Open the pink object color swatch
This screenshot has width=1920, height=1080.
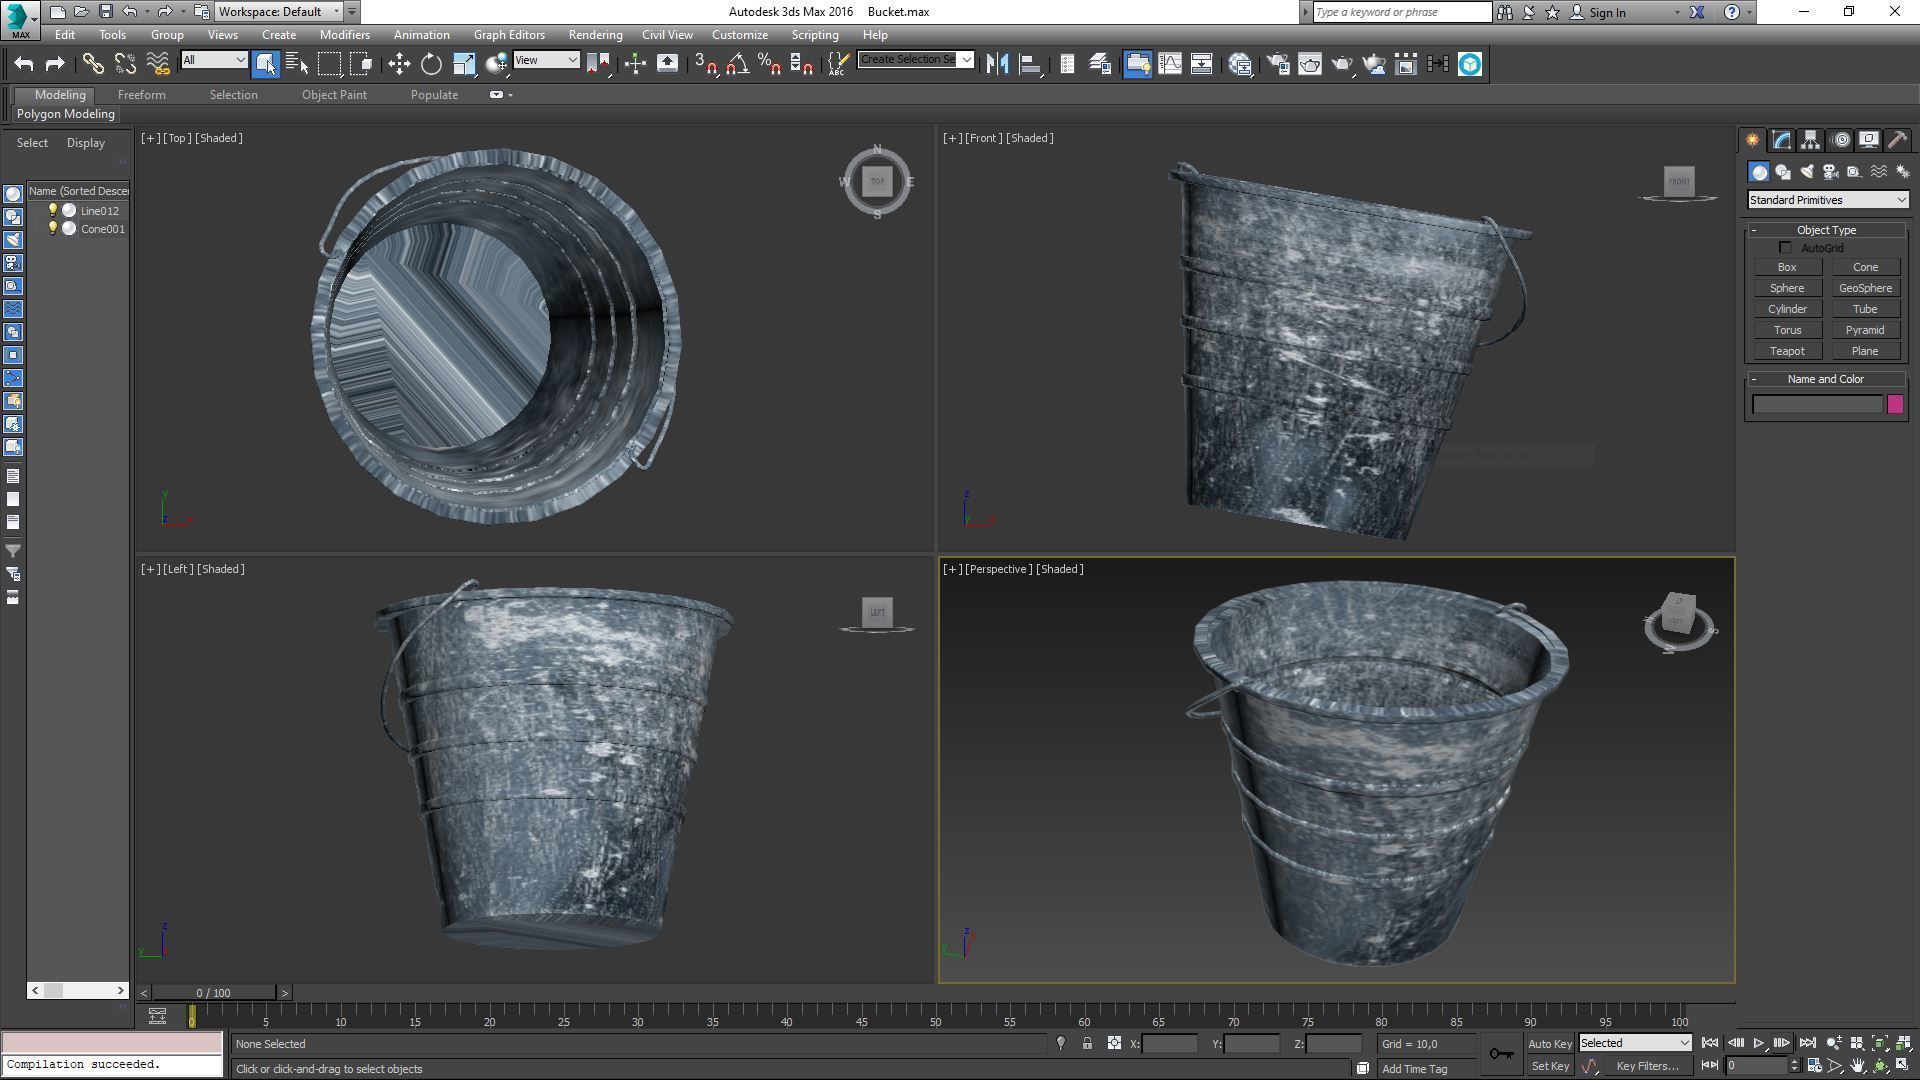point(1895,404)
